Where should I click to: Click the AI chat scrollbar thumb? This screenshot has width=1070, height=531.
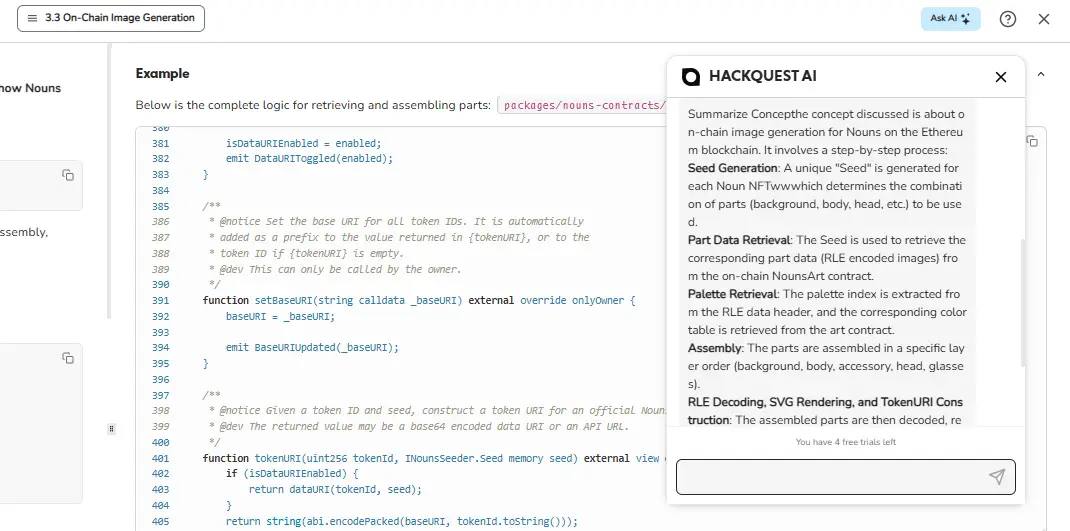pos(1022,300)
